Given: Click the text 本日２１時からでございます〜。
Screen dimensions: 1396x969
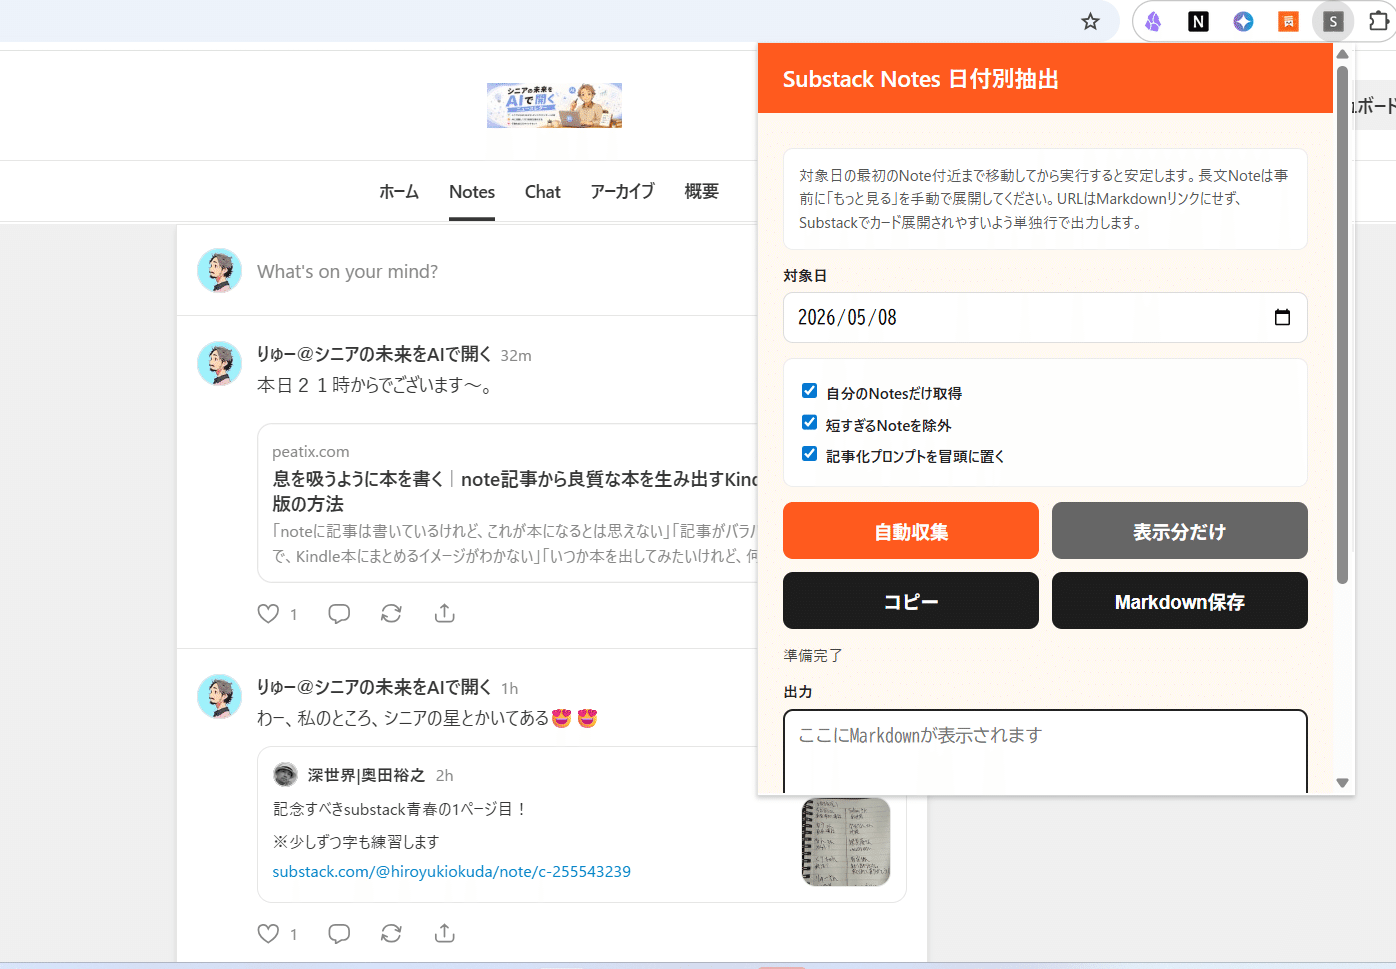Looking at the screenshot, I should click(377, 385).
